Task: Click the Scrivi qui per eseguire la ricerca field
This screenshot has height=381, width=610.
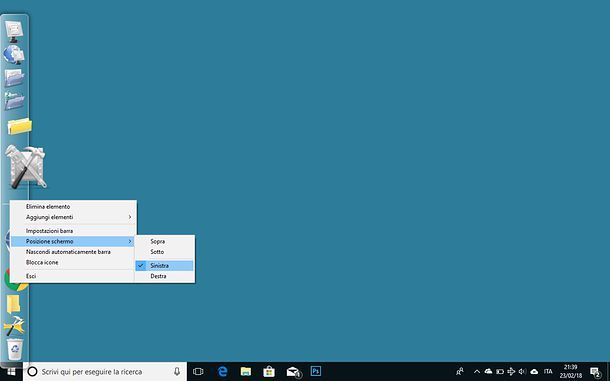Action: (105, 372)
